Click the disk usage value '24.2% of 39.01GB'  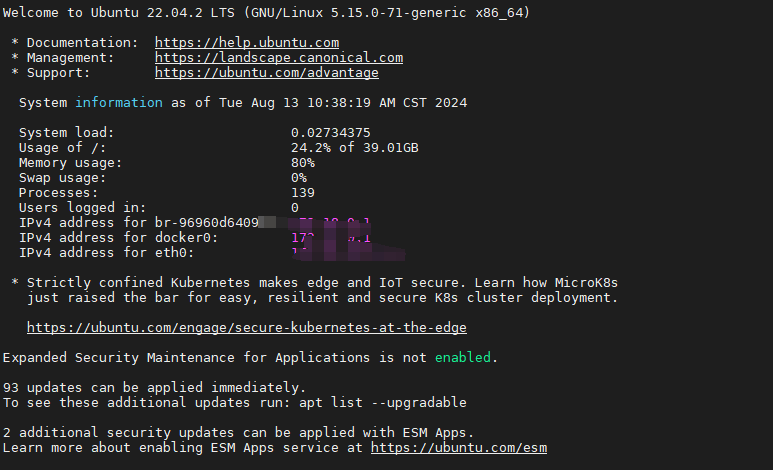coord(354,147)
